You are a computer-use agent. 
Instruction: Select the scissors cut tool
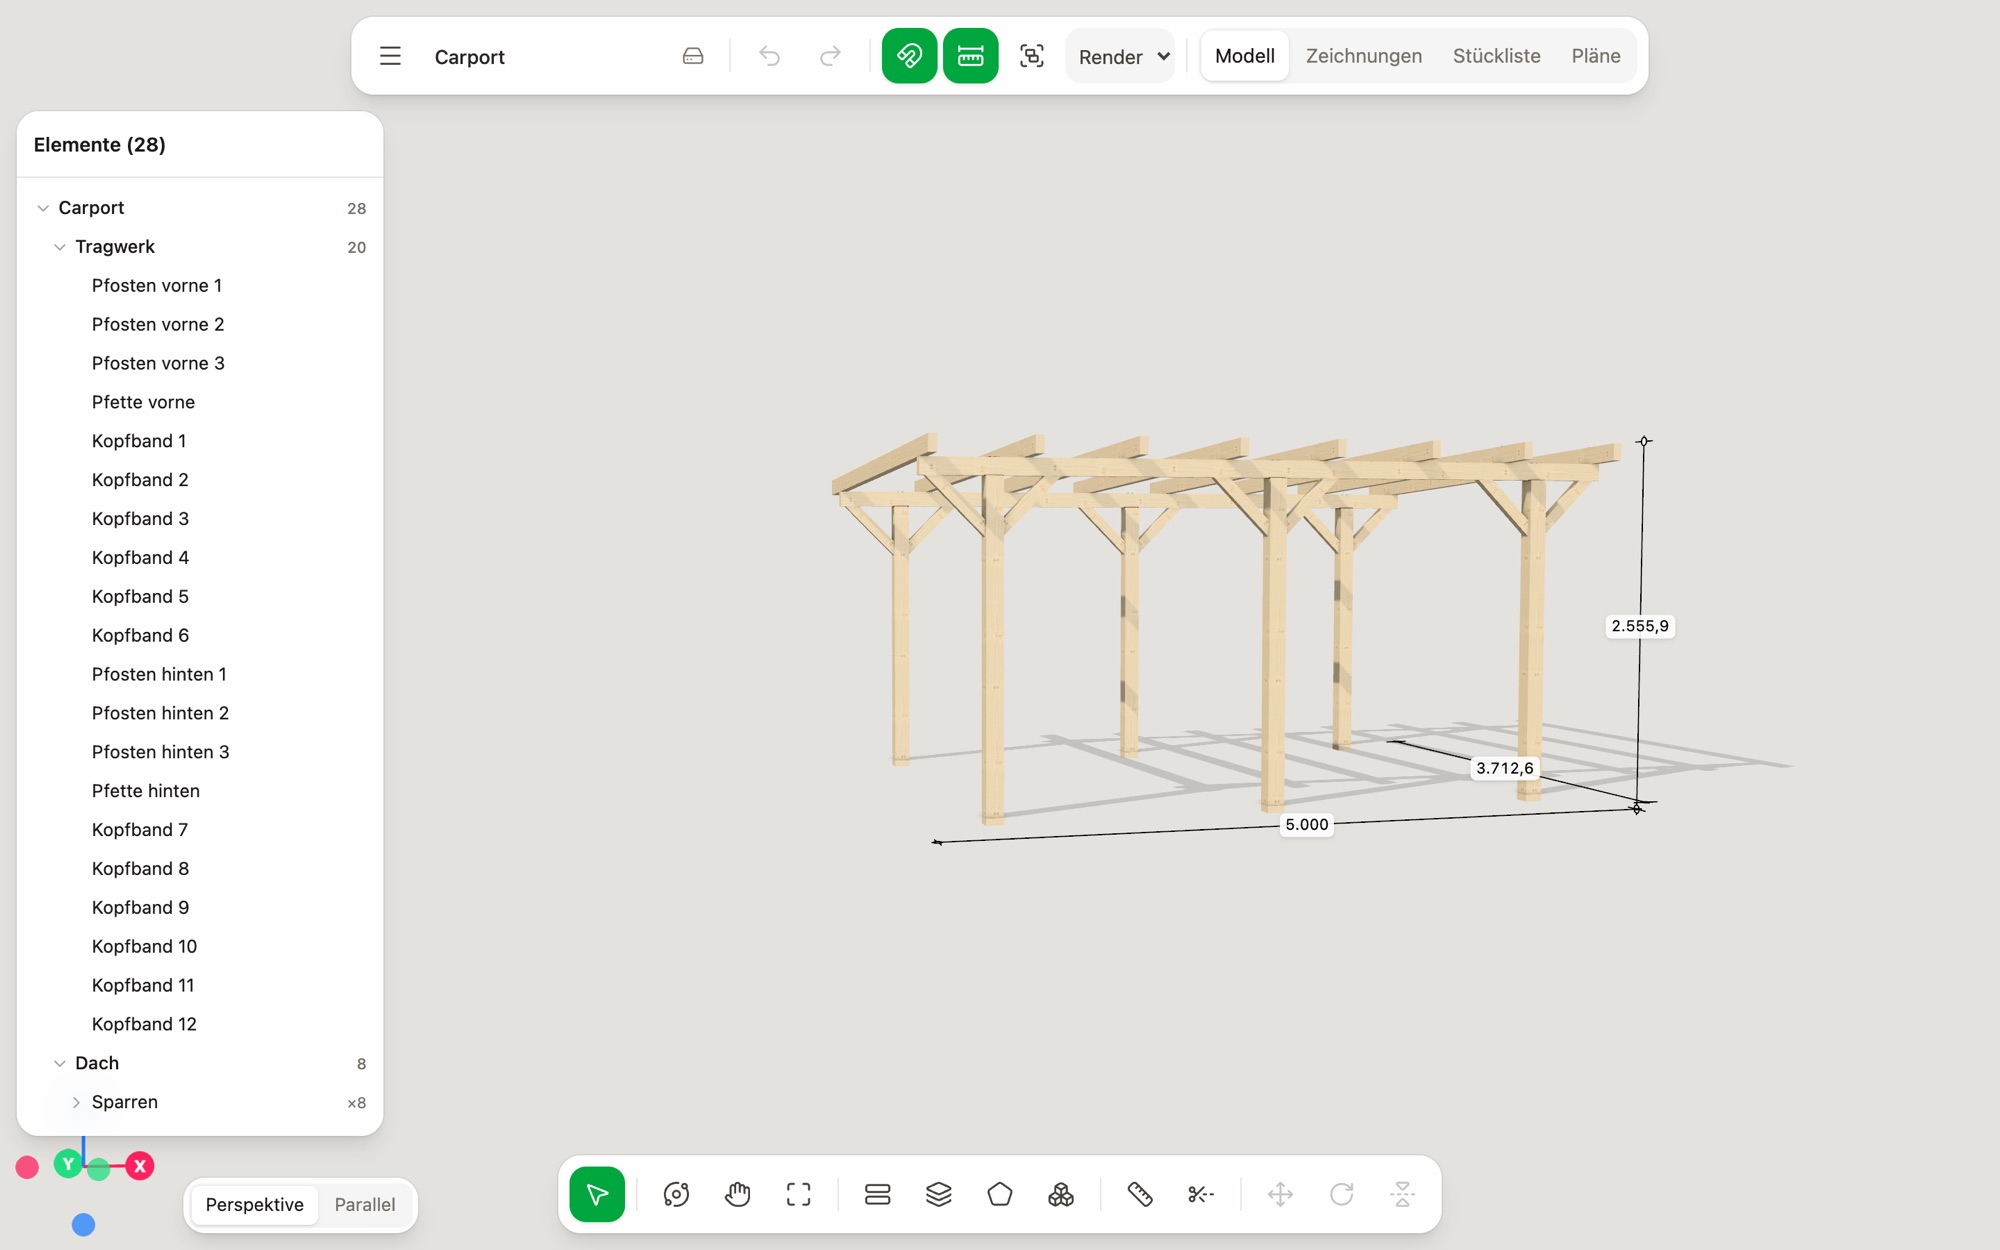pos(1201,1194)
